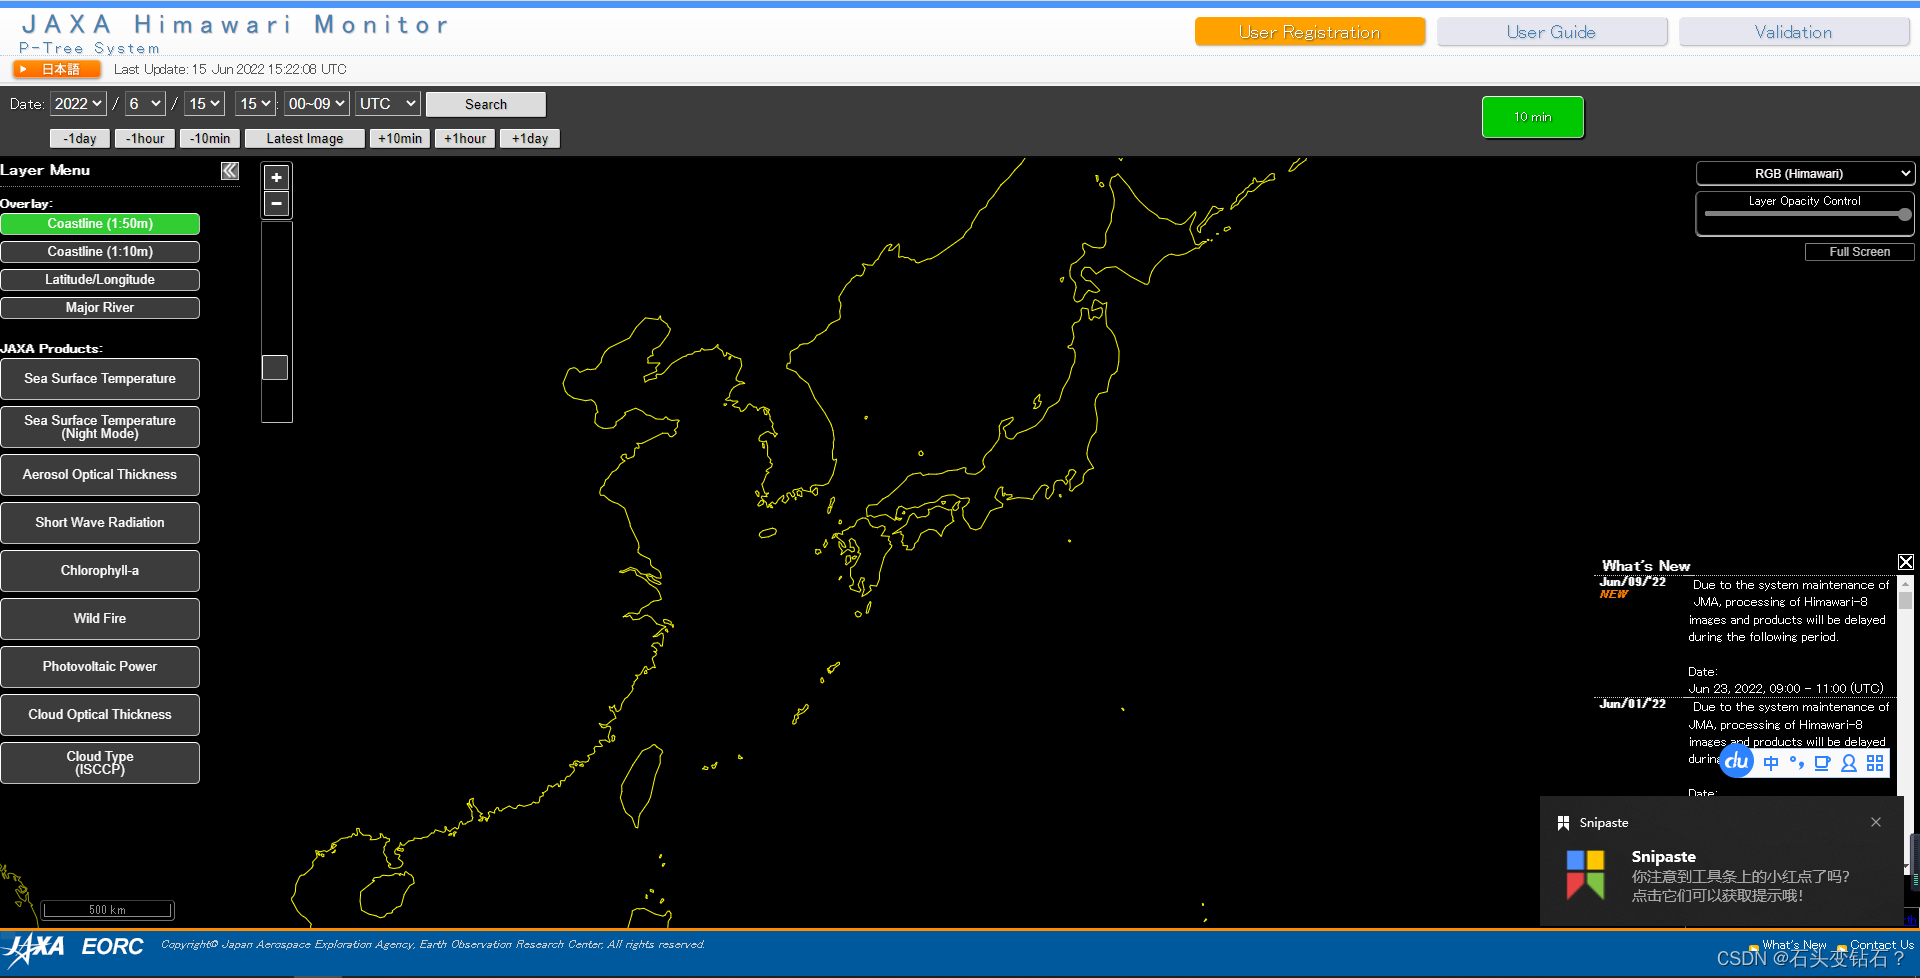The height and width of the screenshot is (978, 1920).
Task: Click the Last Update timestamp text
Action: (230, 69)
